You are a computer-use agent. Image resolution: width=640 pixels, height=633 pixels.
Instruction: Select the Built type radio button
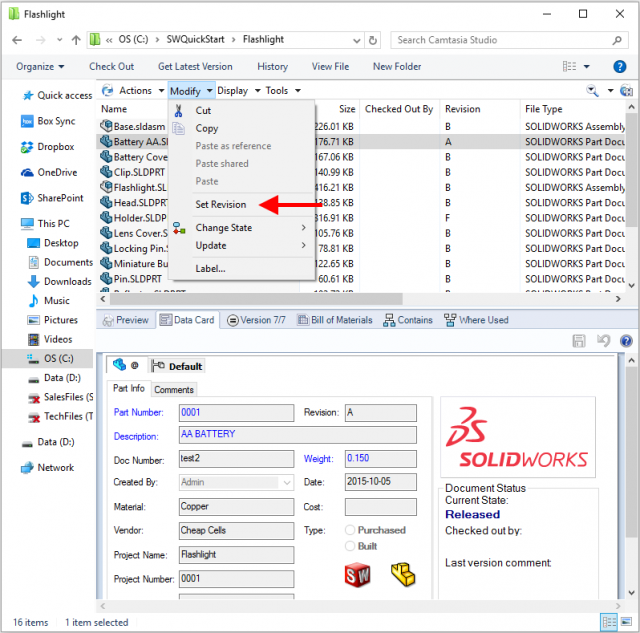[350, 546]
